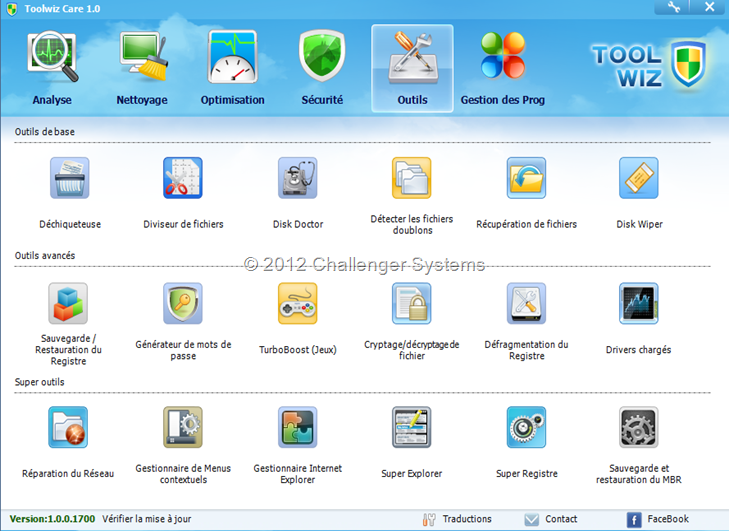Click the Super Registre label
This screenshot has height=531, width=729.
pyautogui.click(x=527, y=473)
